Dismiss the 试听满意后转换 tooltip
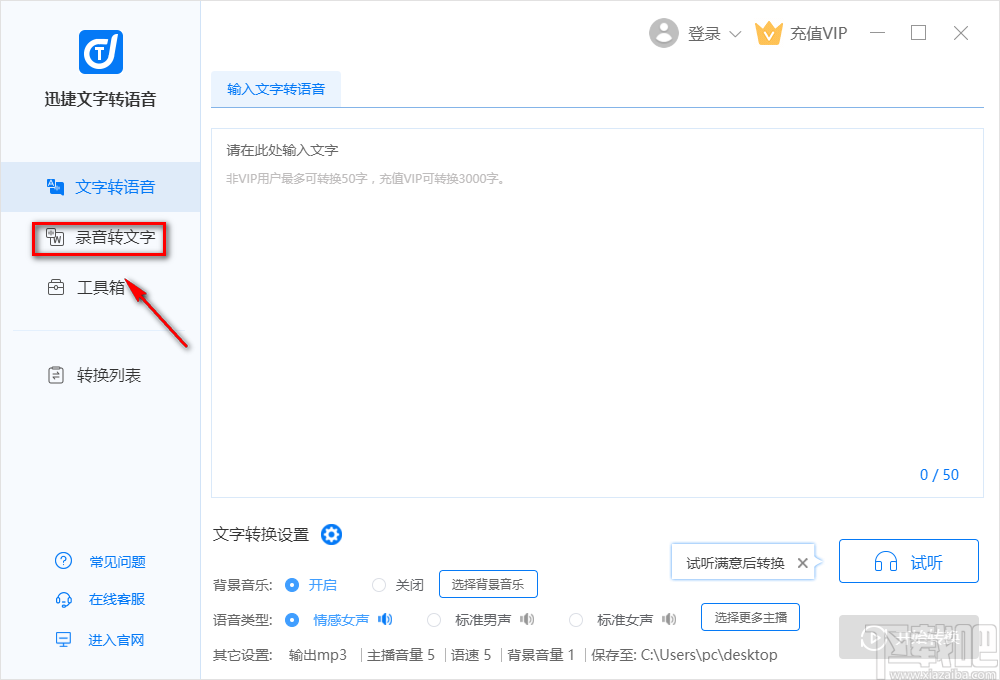Screen dimensions: 1000x680 [802, 562]
